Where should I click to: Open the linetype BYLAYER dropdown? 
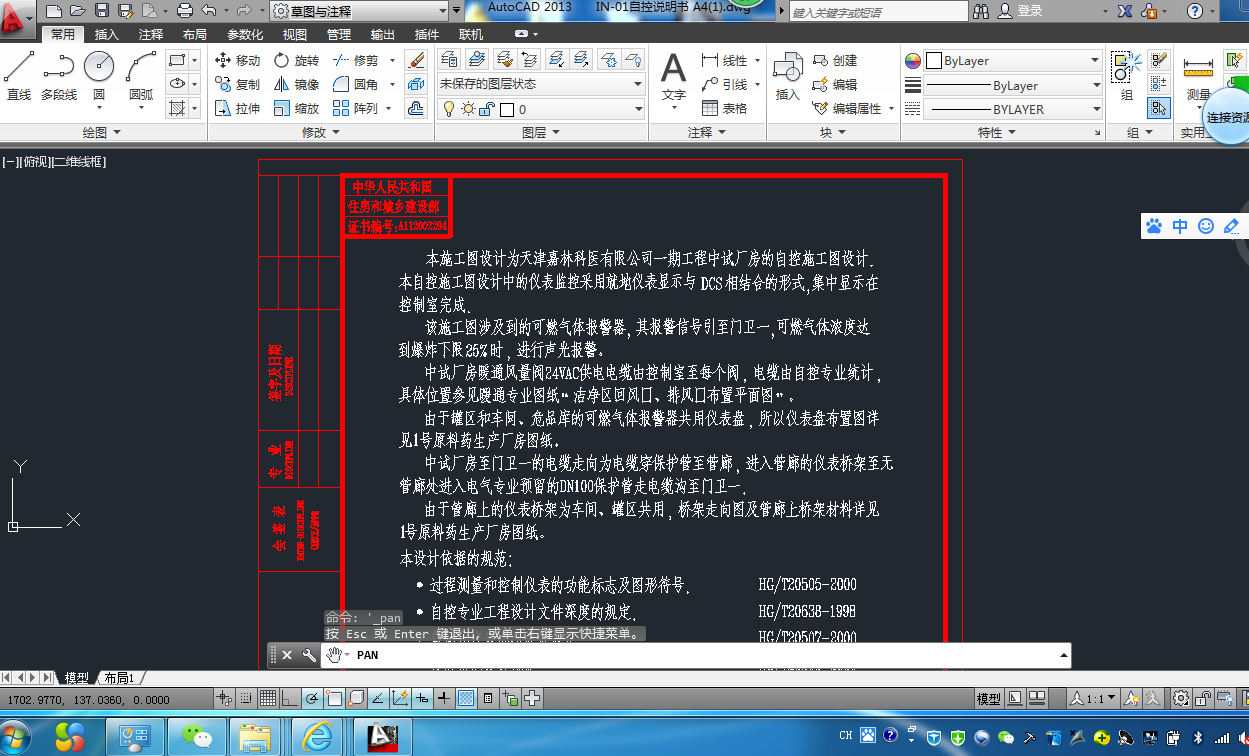tap(1014, 109)
